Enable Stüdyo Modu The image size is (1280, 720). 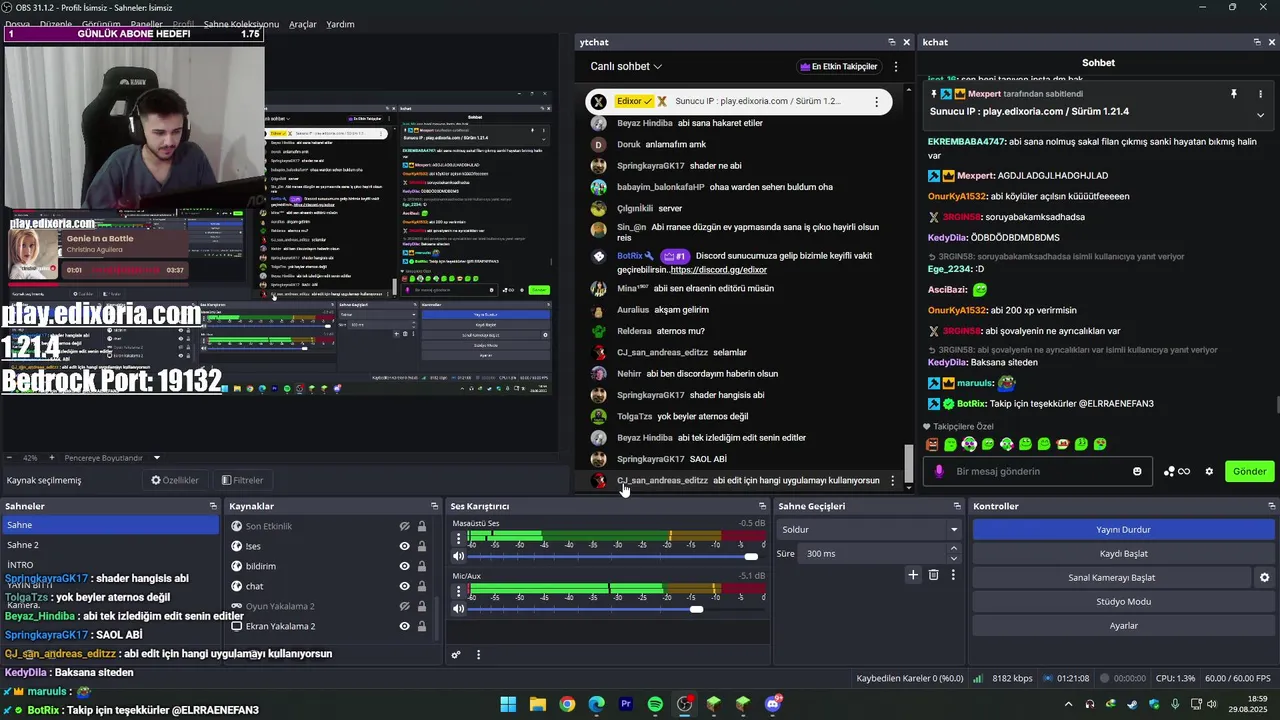(1123, 601)
